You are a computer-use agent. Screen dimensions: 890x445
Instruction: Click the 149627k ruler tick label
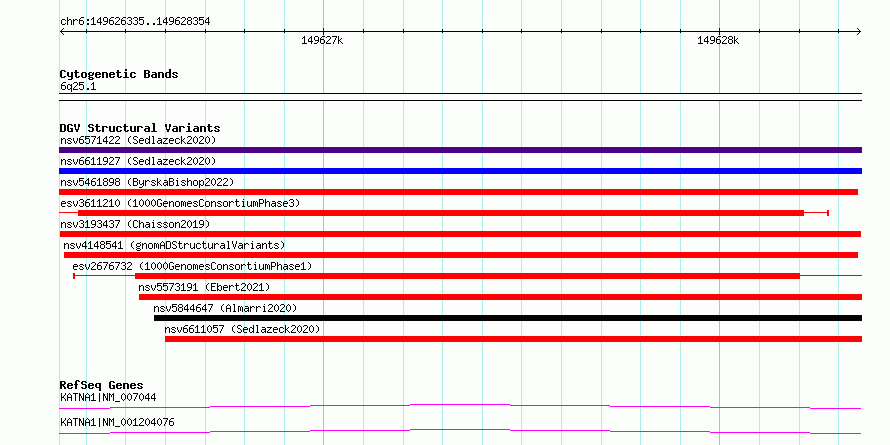click(x=322, y=40)
